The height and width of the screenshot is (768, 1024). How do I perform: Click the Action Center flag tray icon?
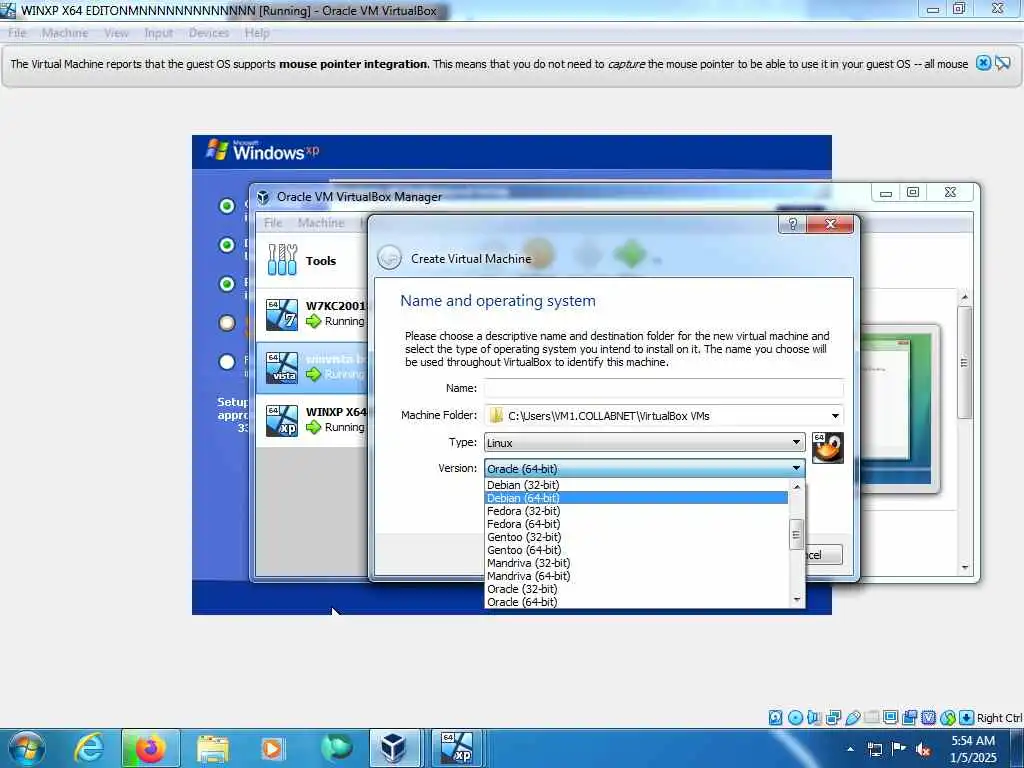point(899,749)
